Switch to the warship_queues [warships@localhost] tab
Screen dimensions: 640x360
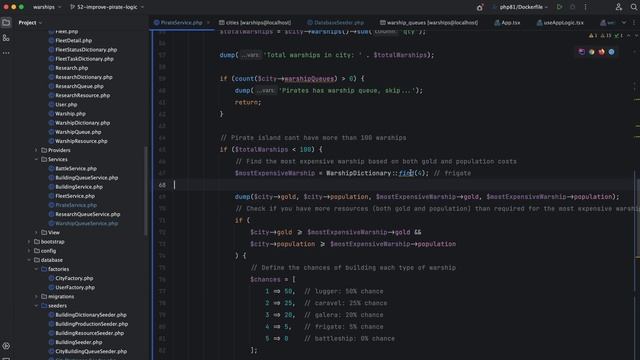coord(429,23)
